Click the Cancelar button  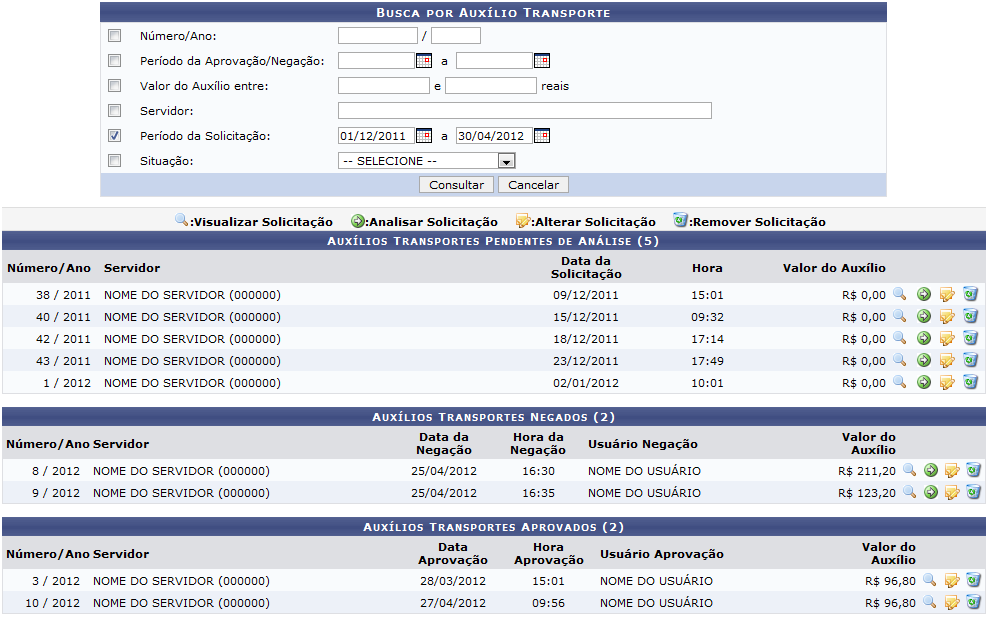534,185
